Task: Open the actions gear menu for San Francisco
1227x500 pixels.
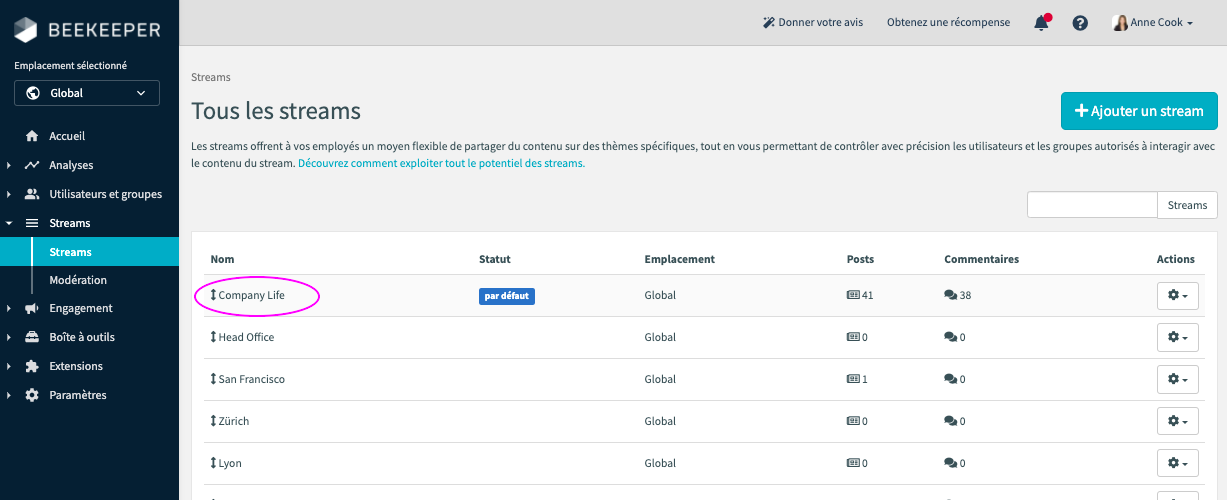Action: coord(1178,380)
